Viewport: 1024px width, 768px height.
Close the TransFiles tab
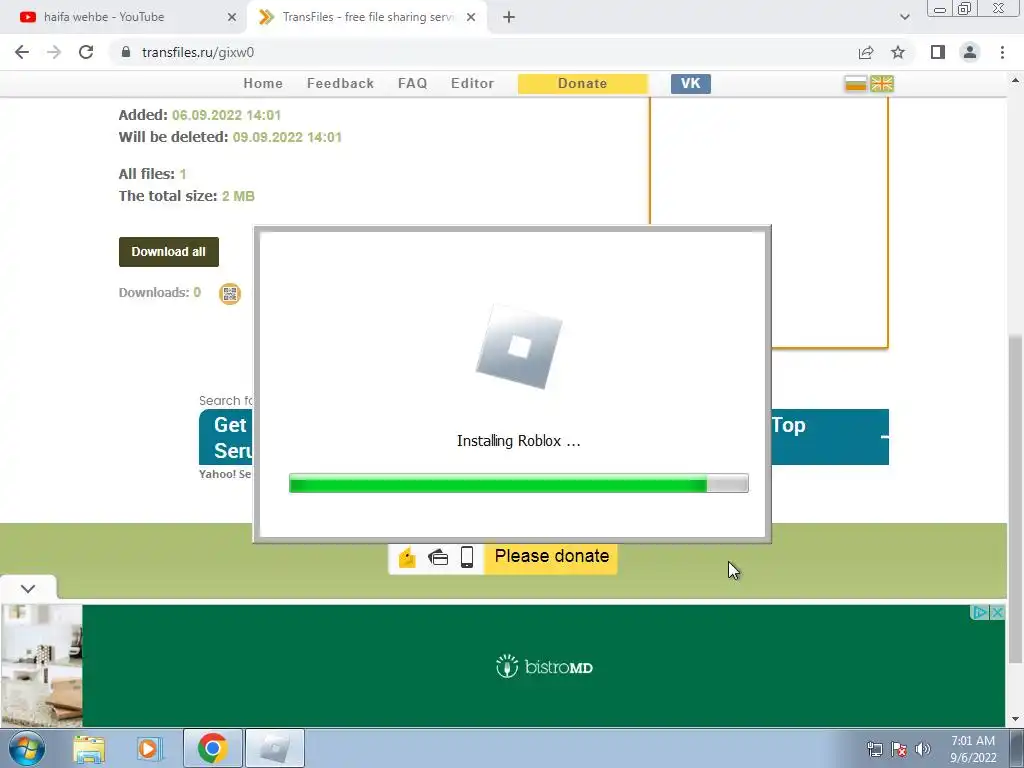(471, 17)
